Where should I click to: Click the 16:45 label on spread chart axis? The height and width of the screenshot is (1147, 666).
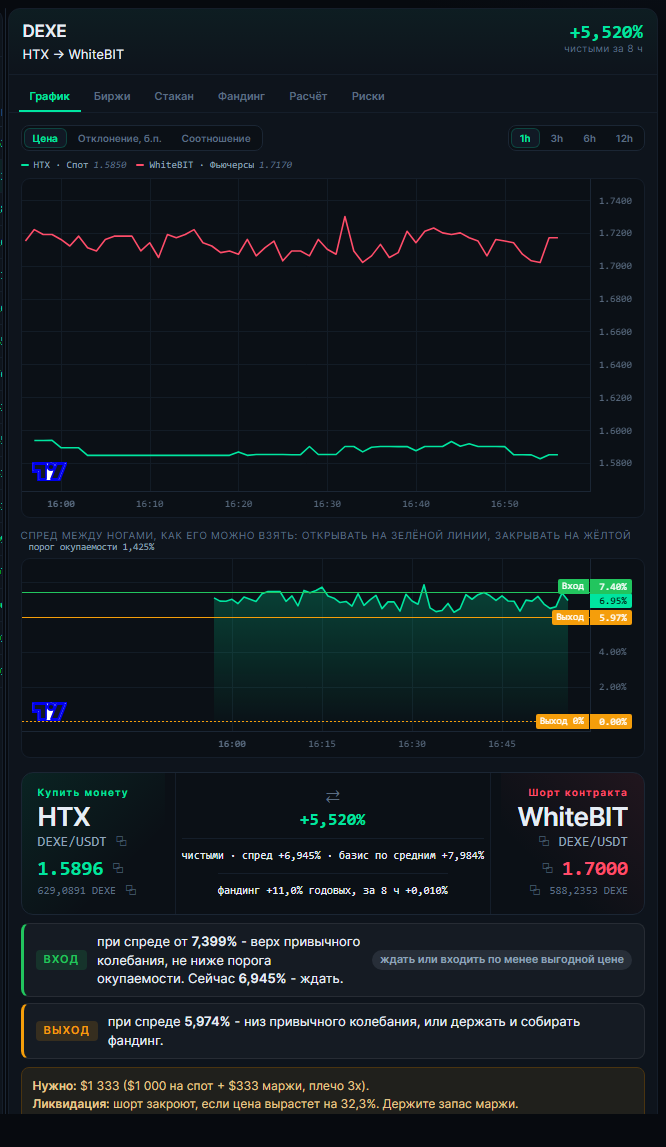point(502,744)
